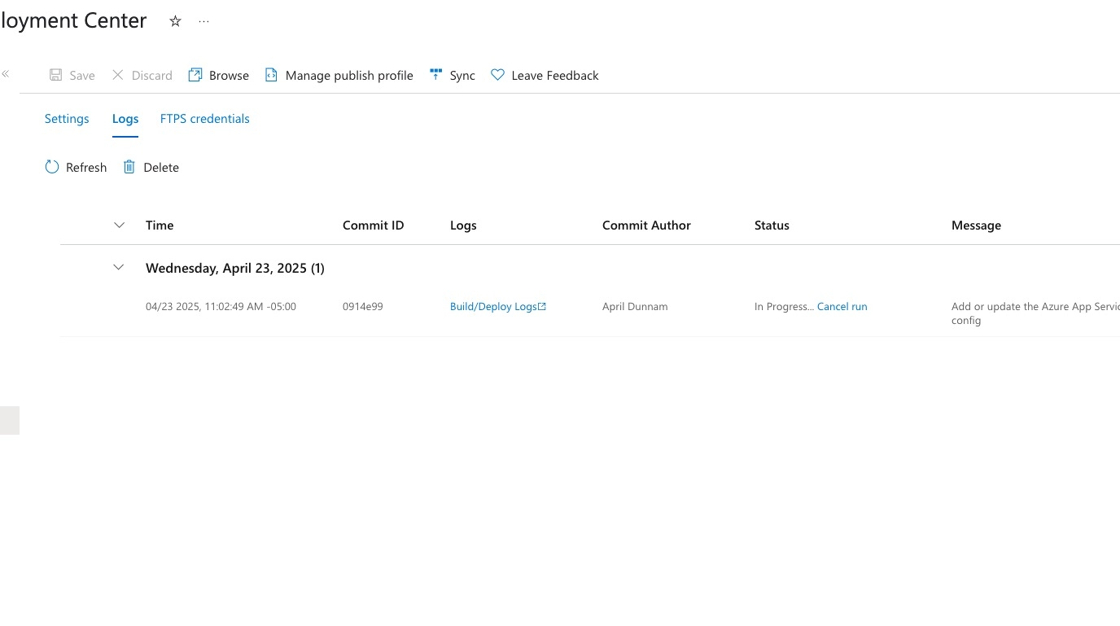Switch to the Settings tab

click(x=66, y=118)
